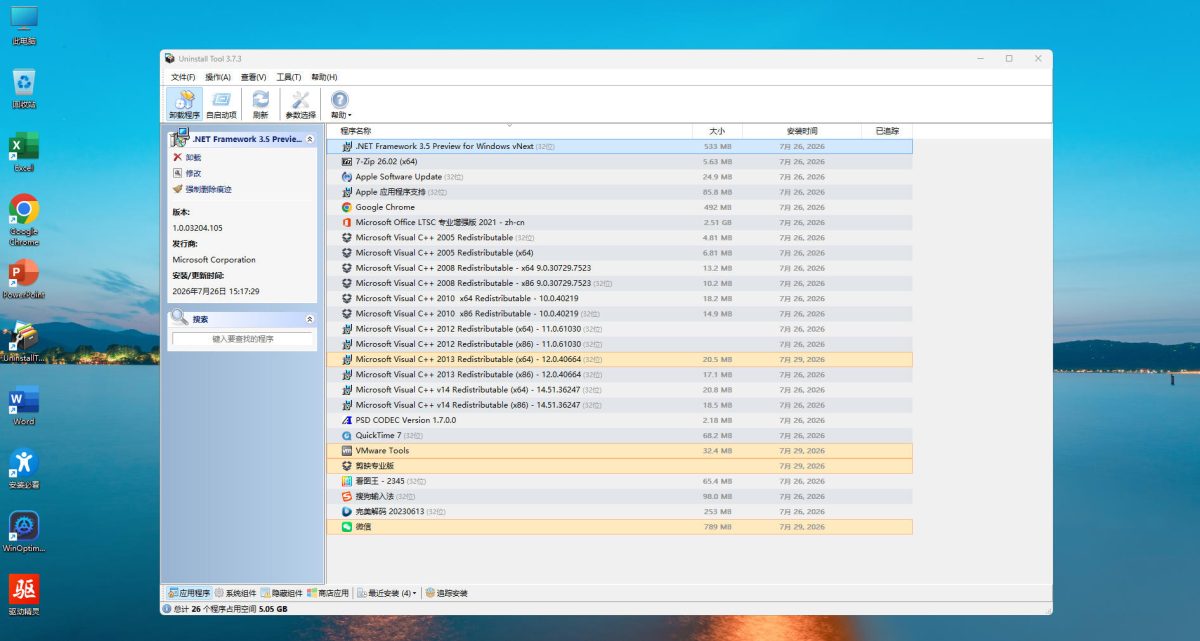Image resolution: width=1200 pixels, height=641 pixels.
Task: Select Visual C++ 2005 Redistributable (x64) row
Action: click(x=620, y=253)
